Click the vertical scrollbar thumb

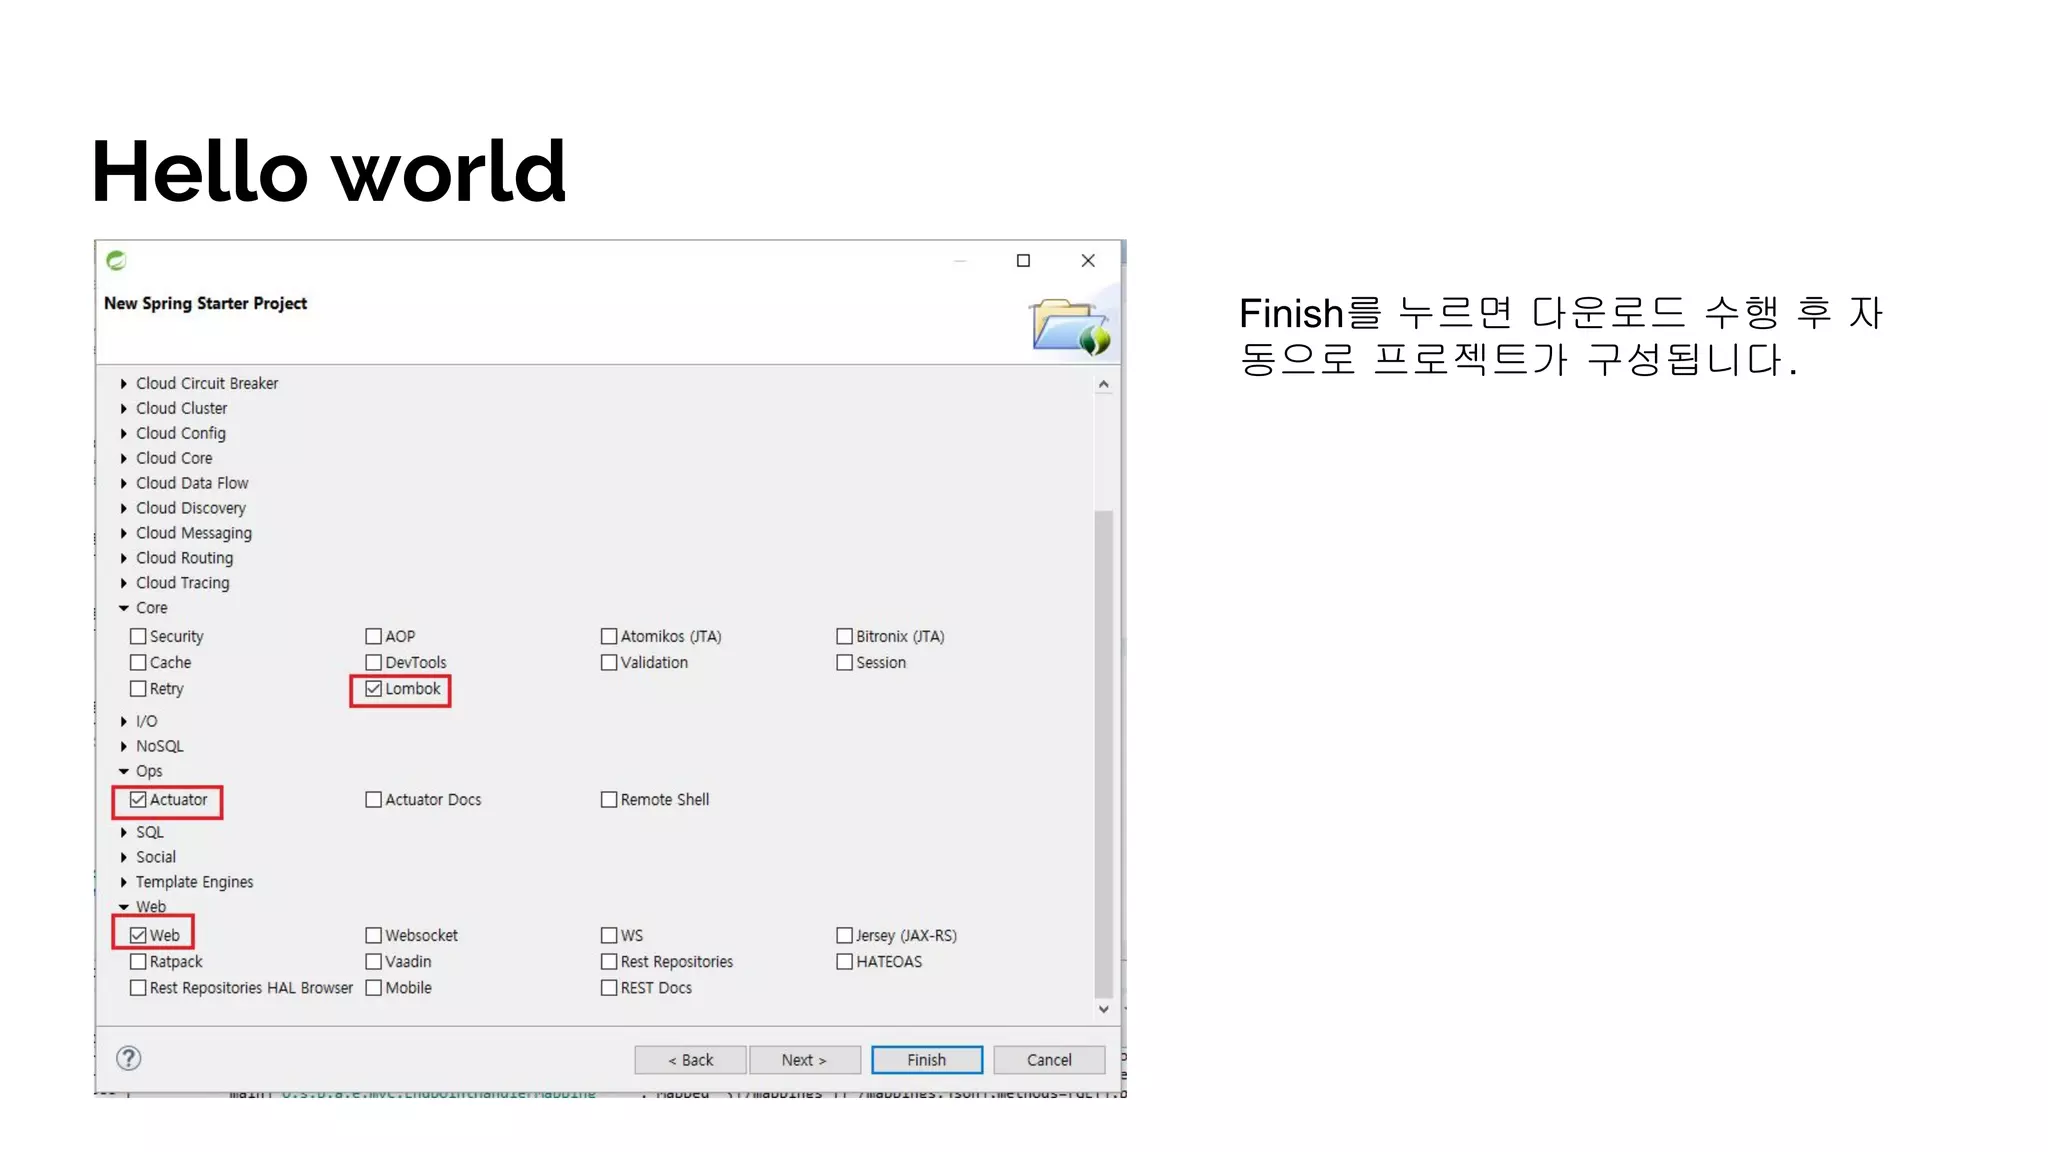[1103, 754]
